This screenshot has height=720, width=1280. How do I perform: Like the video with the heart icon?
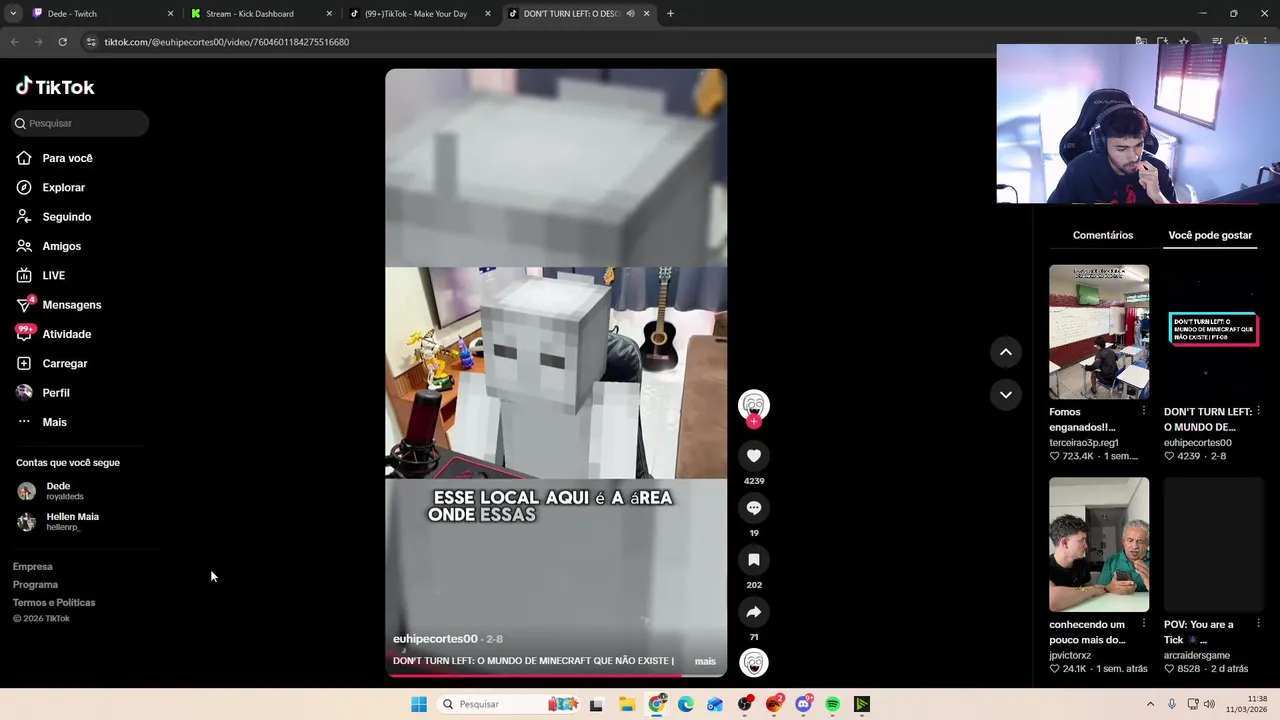coord(754,456)
